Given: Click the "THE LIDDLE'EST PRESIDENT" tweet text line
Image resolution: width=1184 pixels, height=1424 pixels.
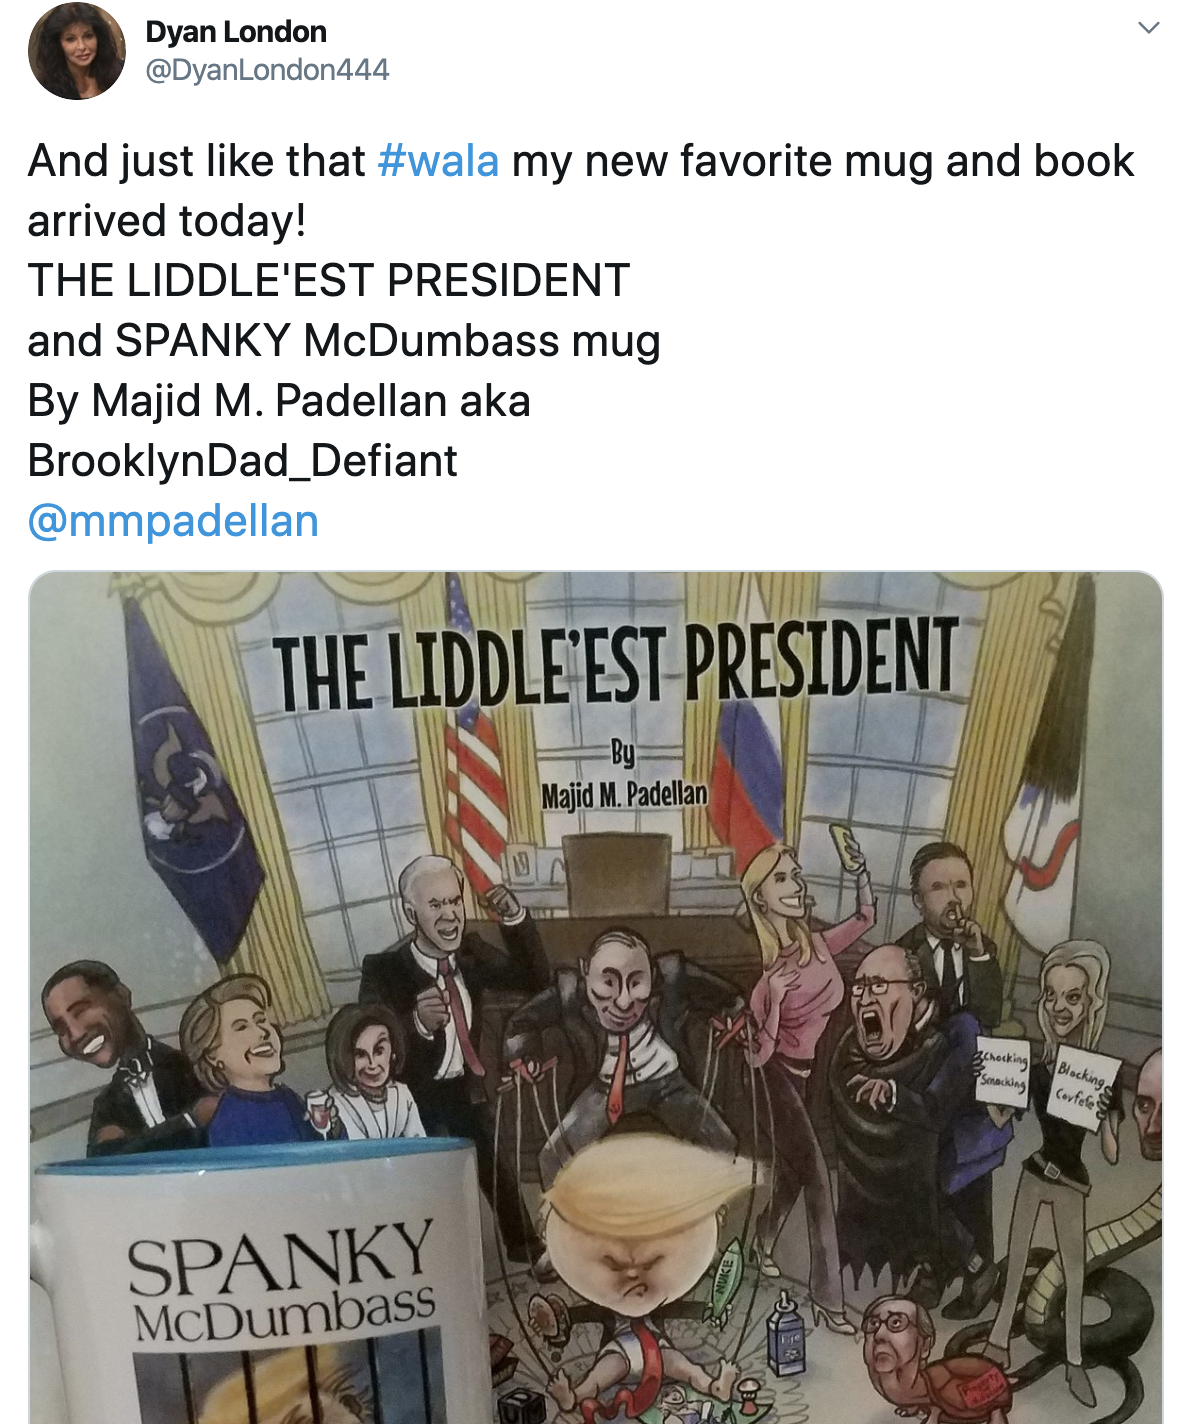Looking at the screenshot, I should coord(329,281).
